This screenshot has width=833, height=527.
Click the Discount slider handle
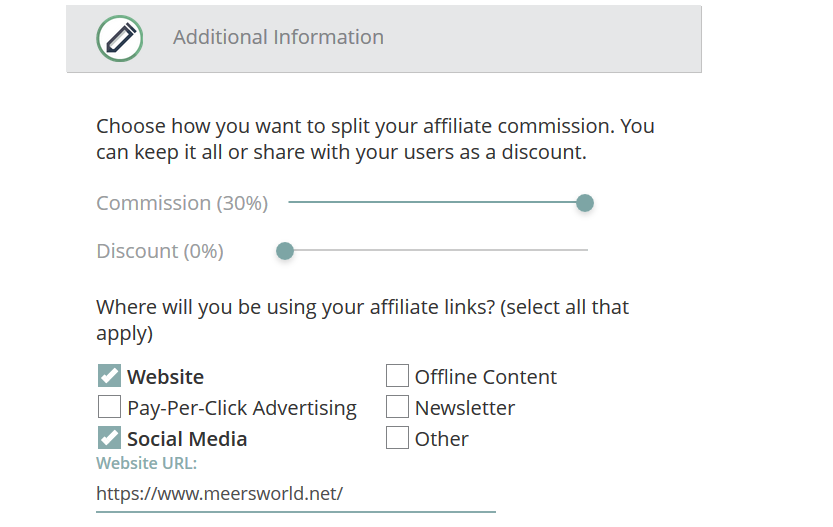(x=285, y=251)
